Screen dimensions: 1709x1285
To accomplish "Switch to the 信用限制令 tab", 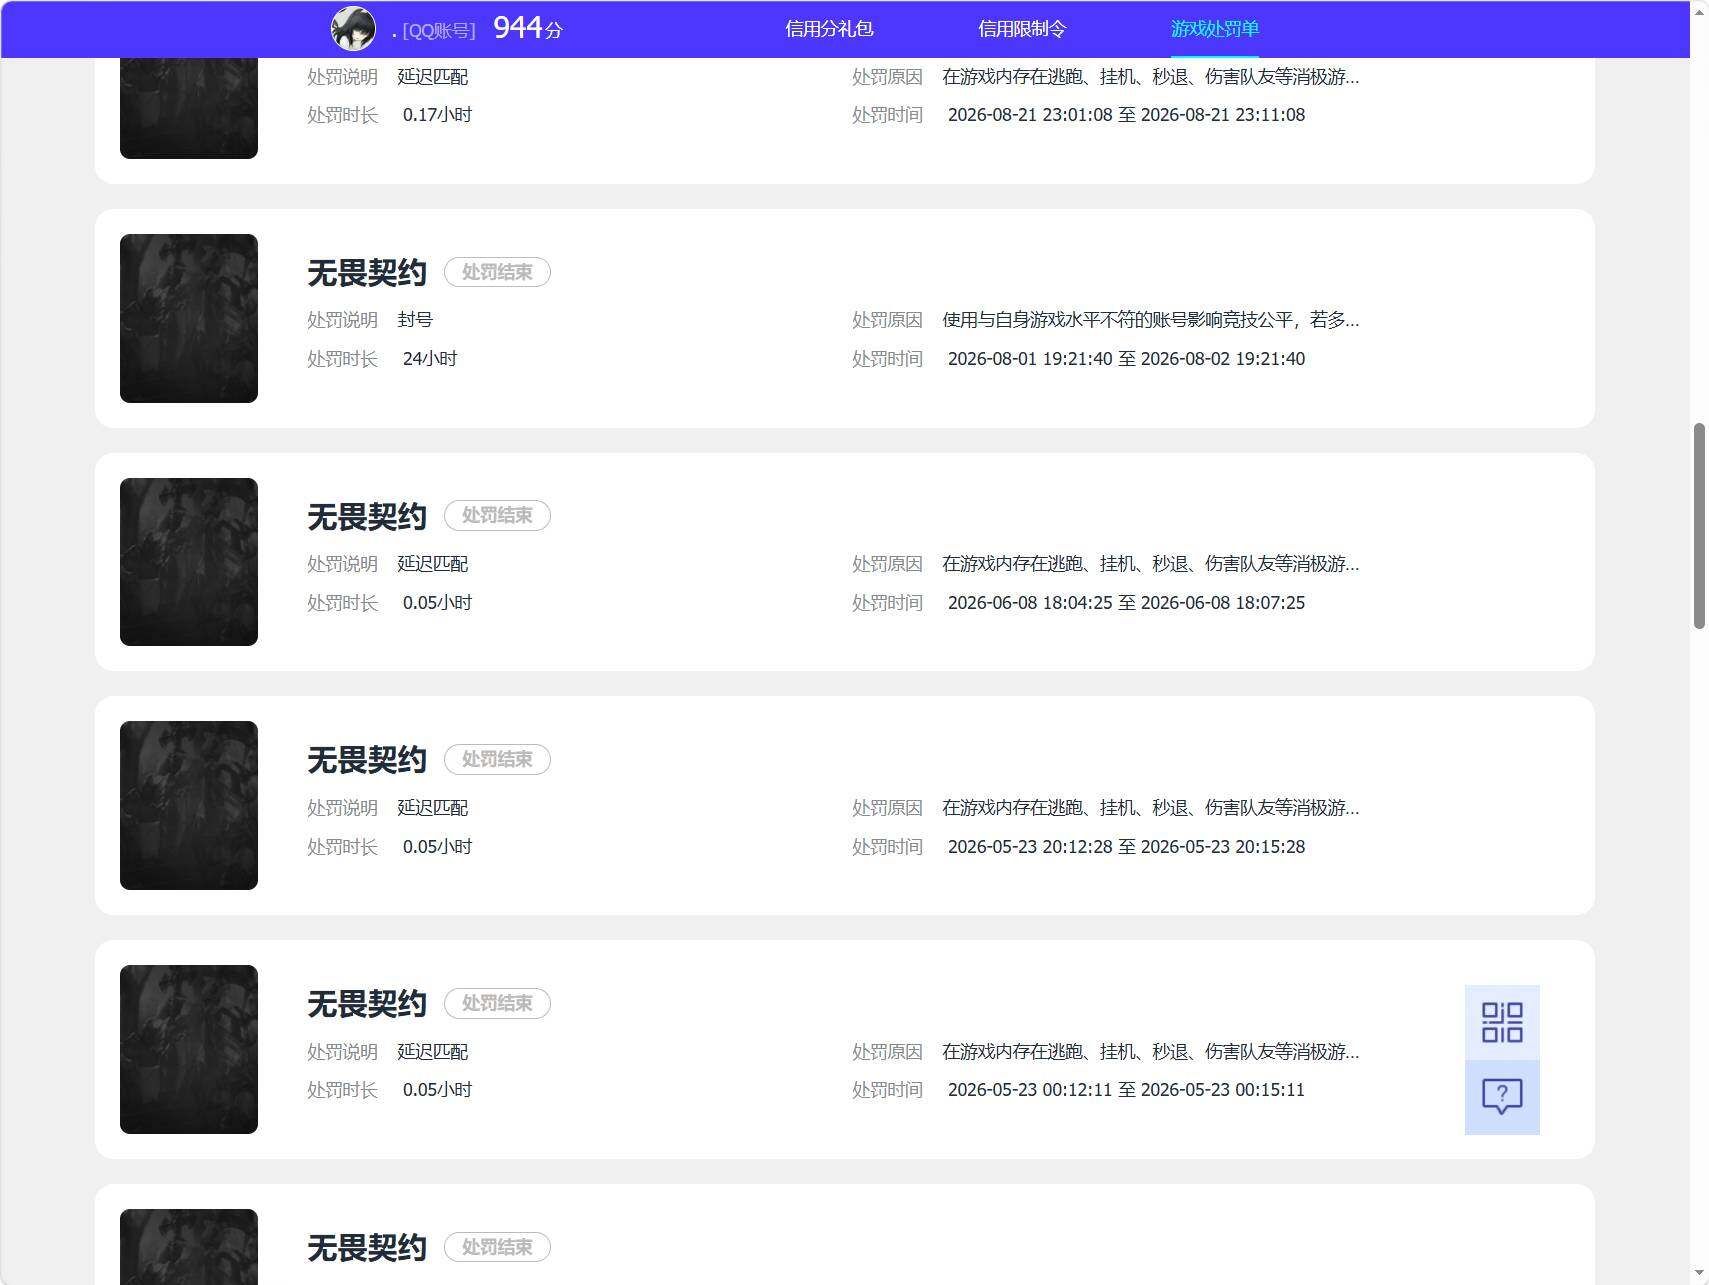I will tap(1022, 29).
